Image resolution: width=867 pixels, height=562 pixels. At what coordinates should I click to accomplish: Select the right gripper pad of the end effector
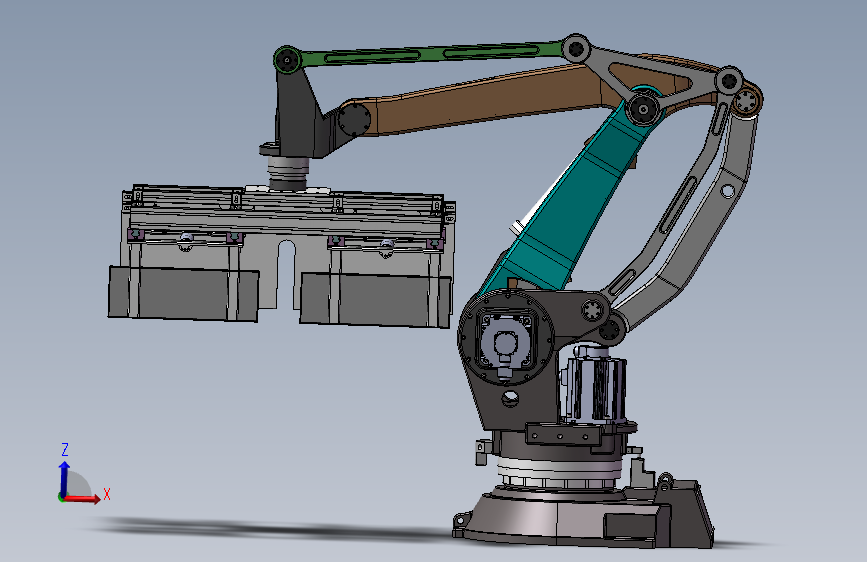point(376,299)
